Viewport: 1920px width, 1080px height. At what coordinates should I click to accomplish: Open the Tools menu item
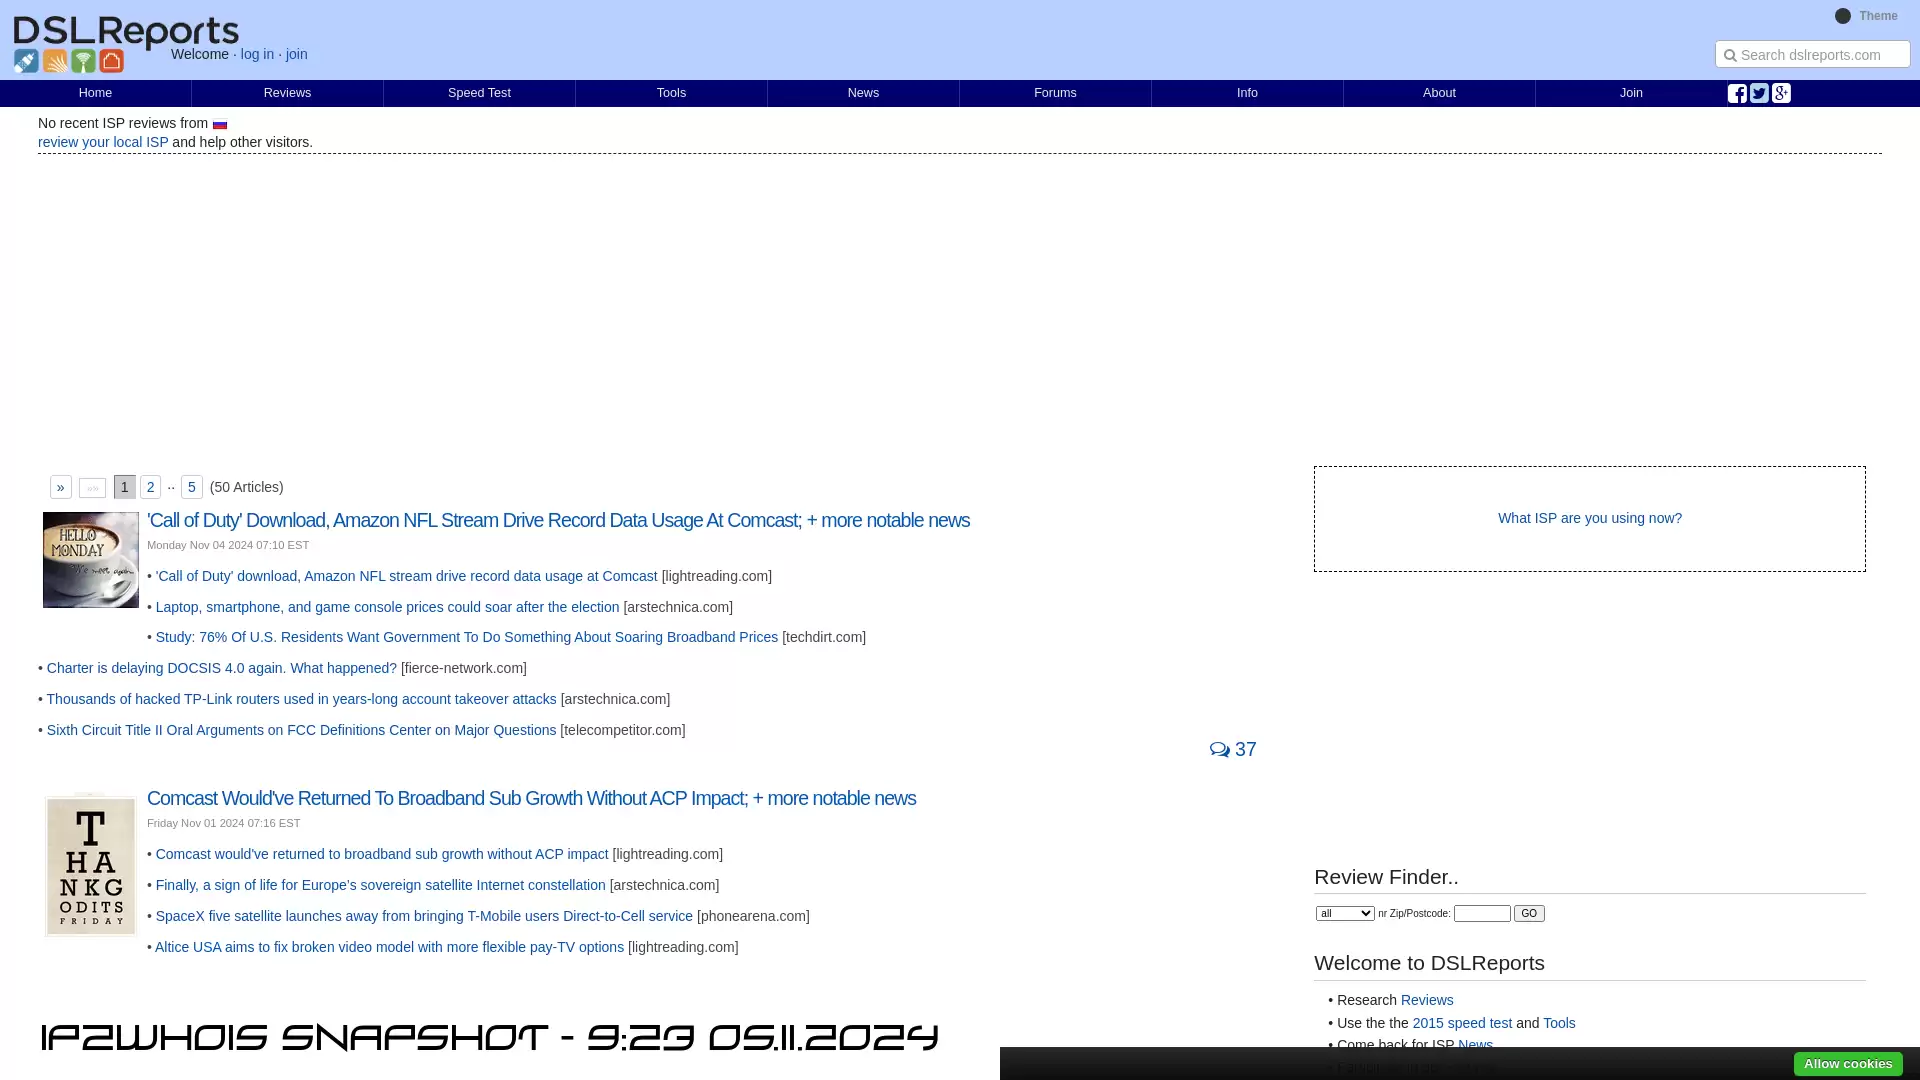pyautogui.click(x=671, y=93)
